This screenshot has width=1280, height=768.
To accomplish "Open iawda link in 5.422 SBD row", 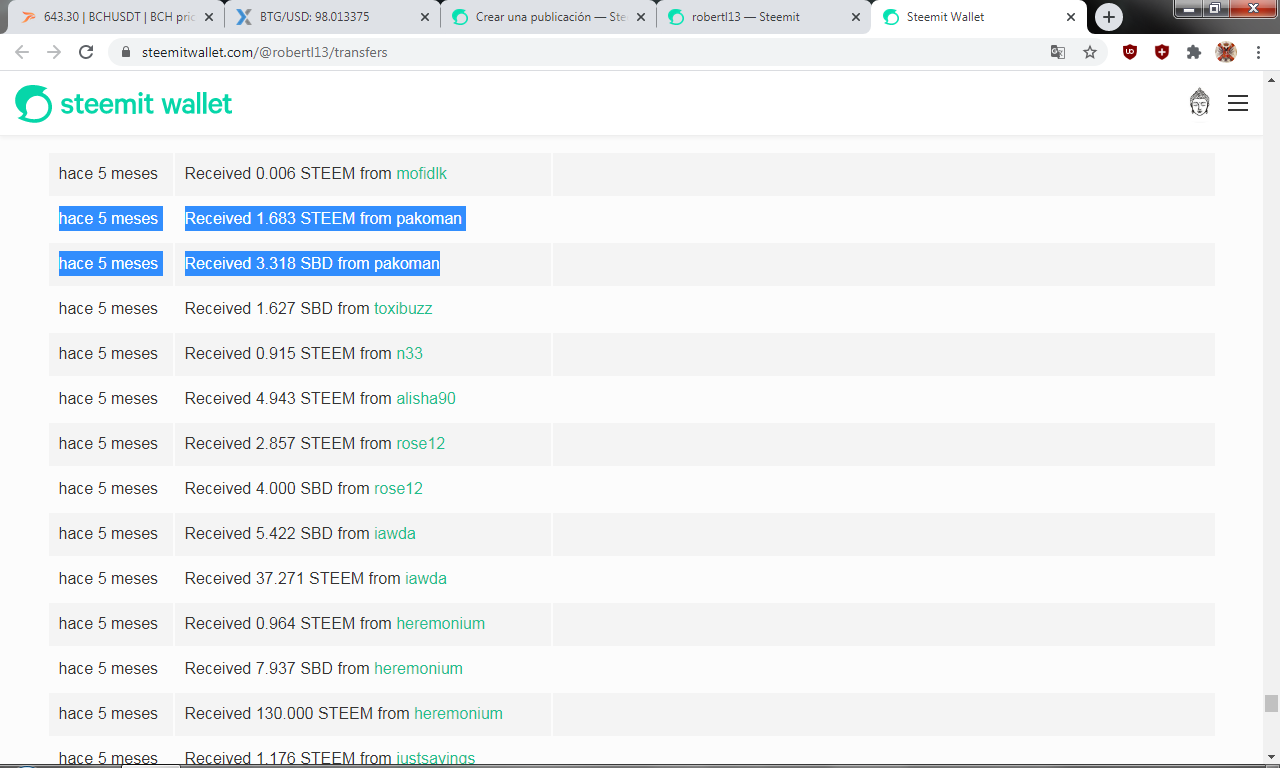I will point(395,533).
